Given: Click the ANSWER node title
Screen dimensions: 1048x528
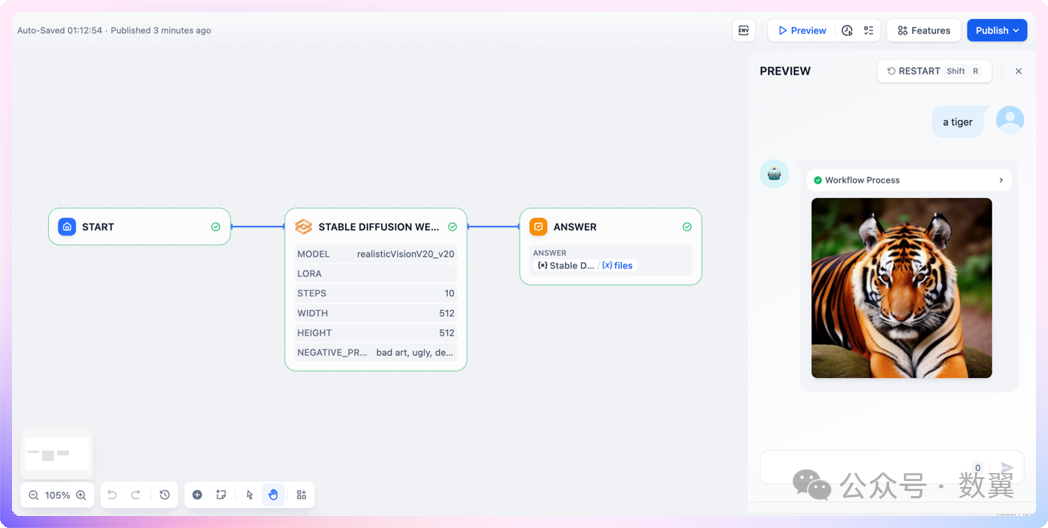Looking at the screenshot, I should [575, 227].
